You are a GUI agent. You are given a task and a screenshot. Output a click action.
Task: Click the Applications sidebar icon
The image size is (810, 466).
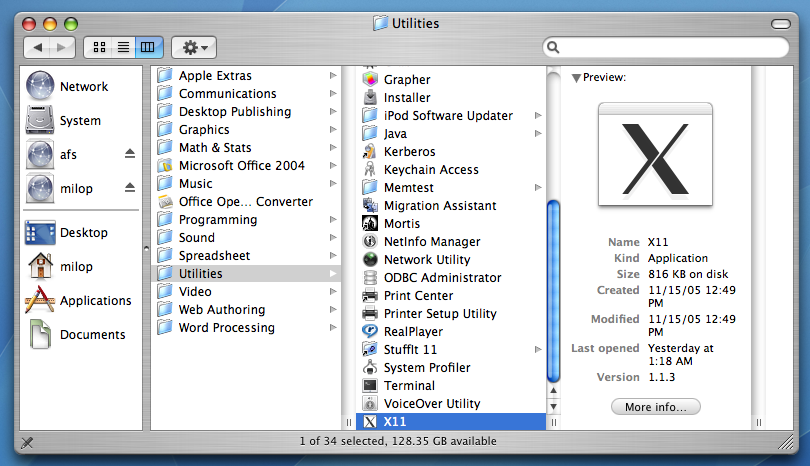pyautogui.click(x=40, y=300)
